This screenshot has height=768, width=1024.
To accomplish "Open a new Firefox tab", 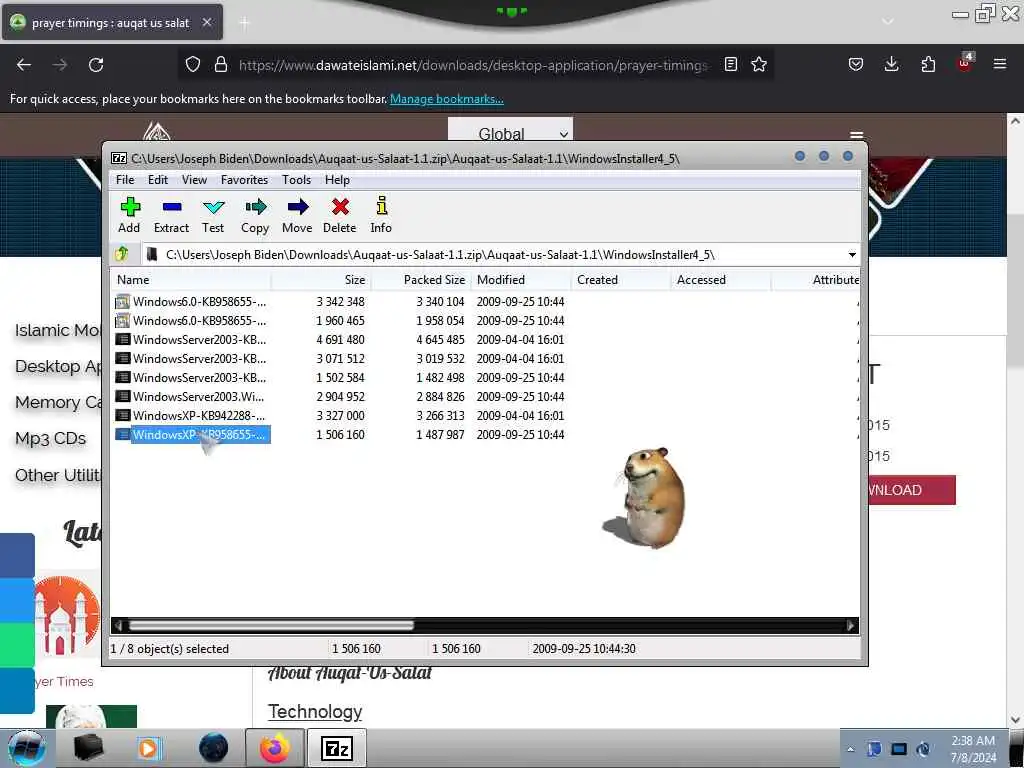I will pos(244,23).
